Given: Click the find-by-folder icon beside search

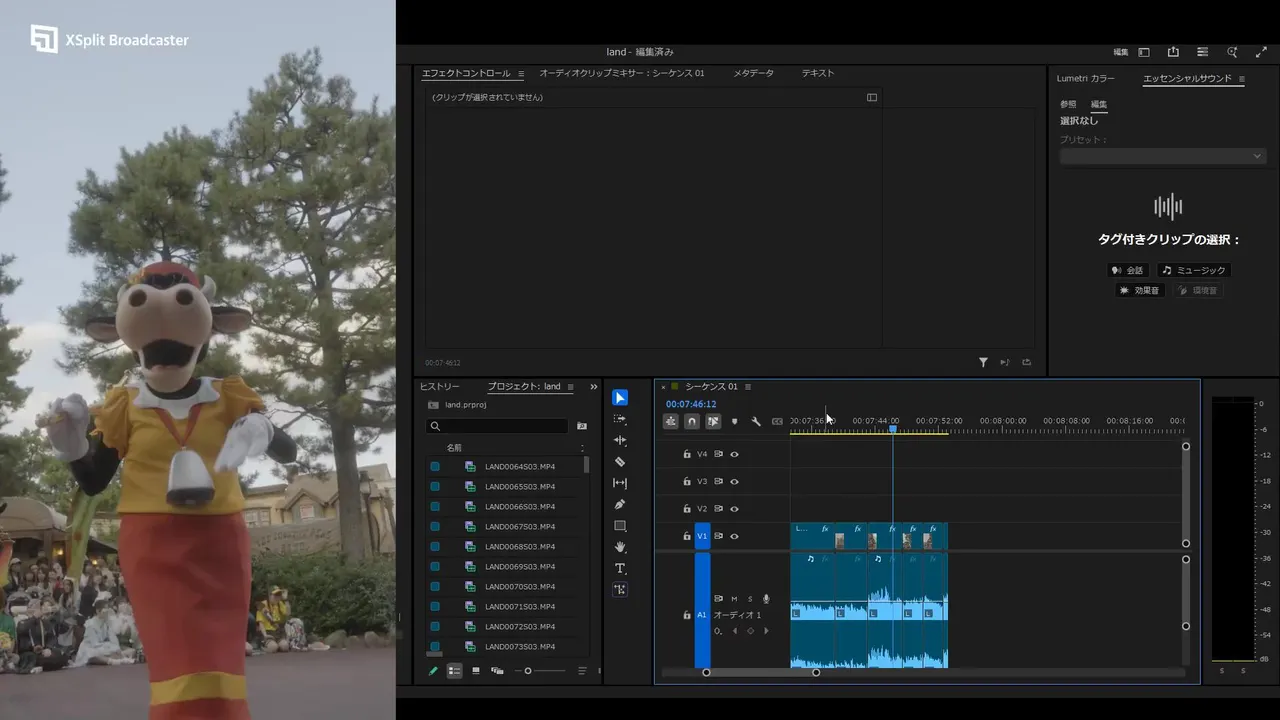Looking at the screenshot, I should pyautogui.click(x=582, y=426).
